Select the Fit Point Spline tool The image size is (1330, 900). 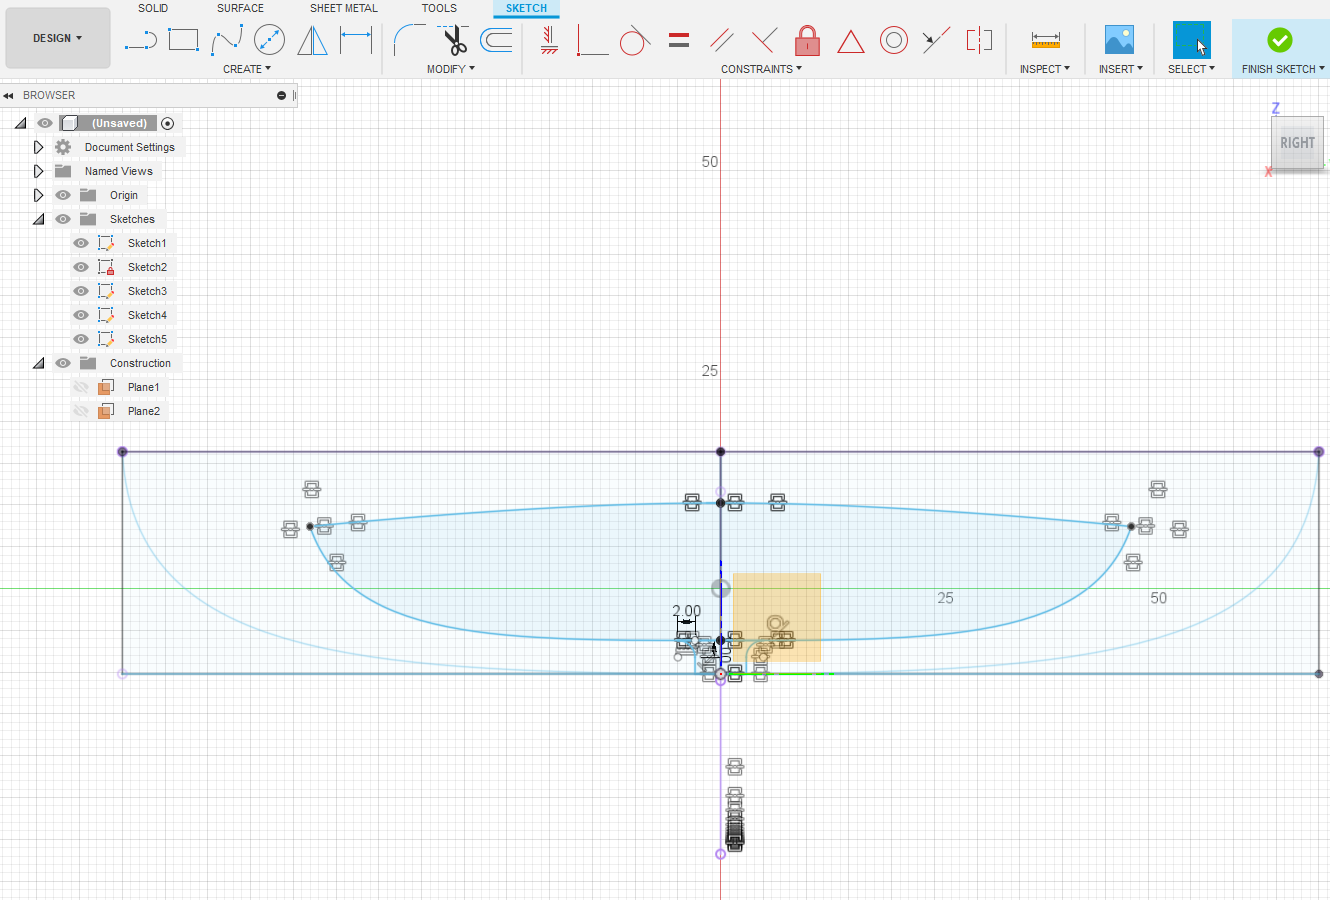[x=227, y=40]
